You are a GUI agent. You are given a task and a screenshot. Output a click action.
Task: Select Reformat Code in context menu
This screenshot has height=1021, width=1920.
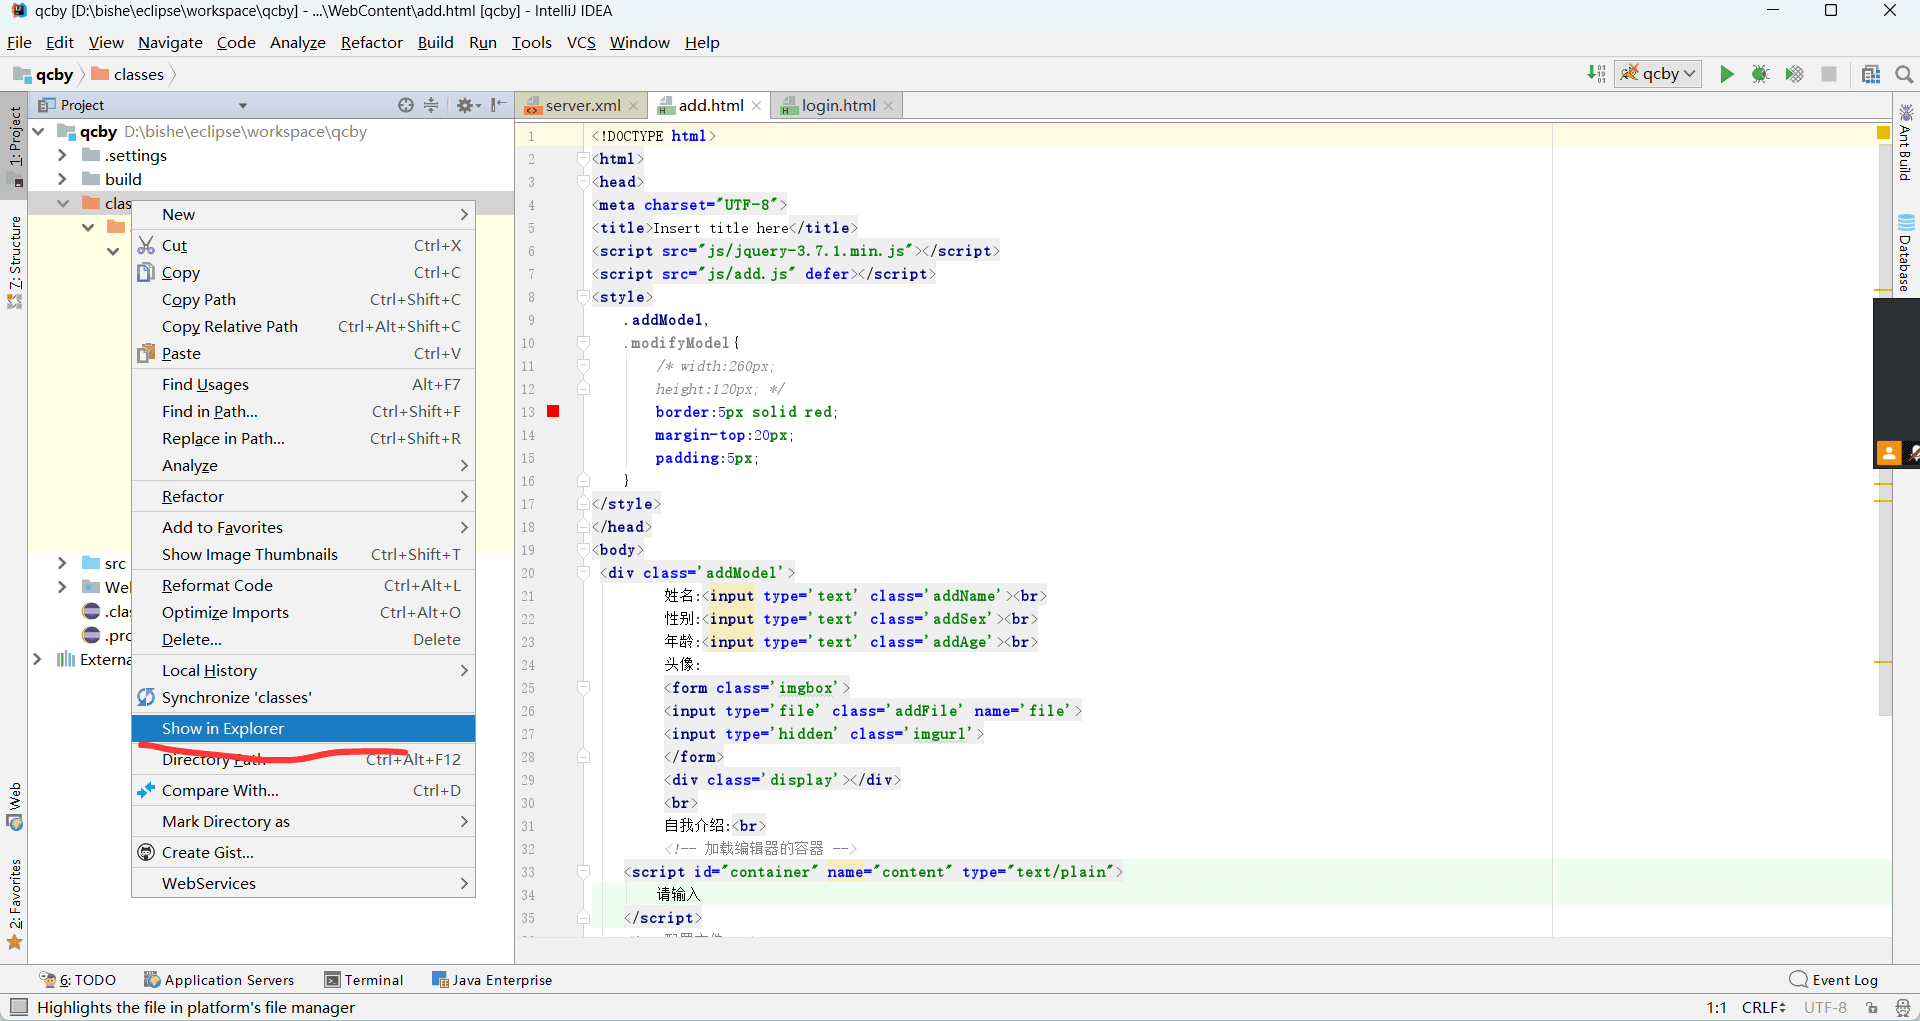[303, 585]
